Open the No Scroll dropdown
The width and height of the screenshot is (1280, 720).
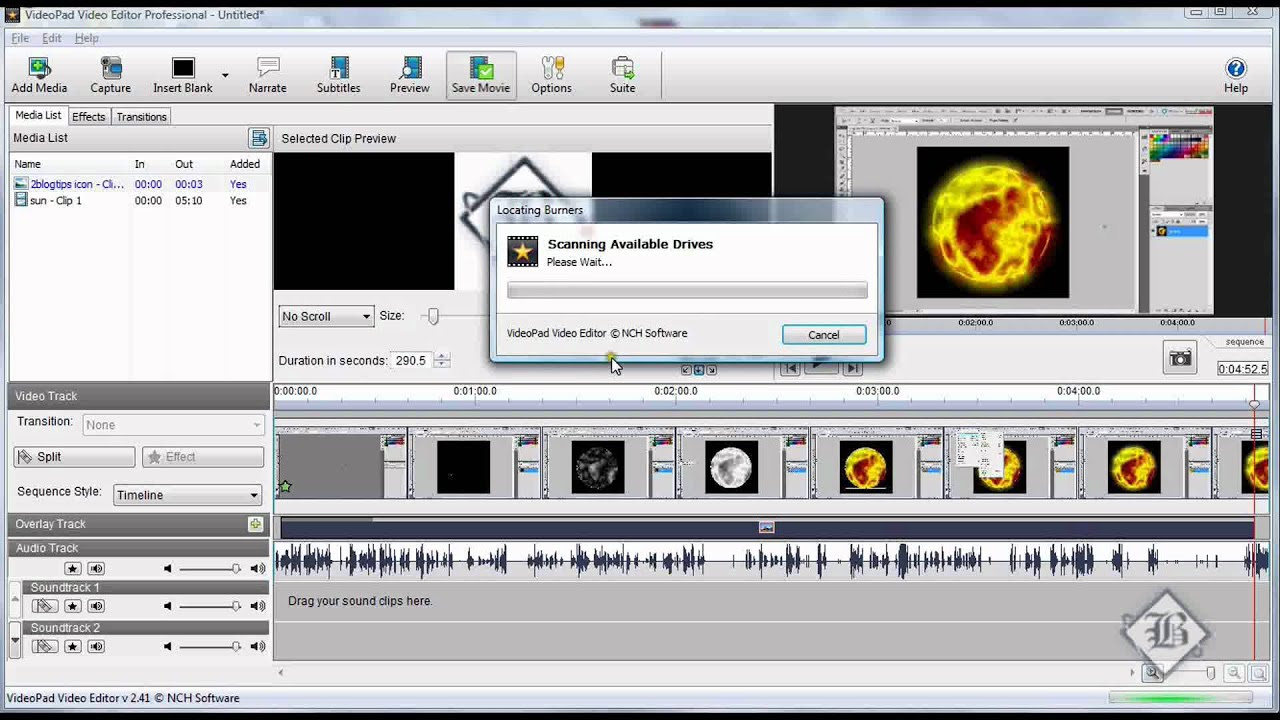pyautogui.click(x=326, y=316)
